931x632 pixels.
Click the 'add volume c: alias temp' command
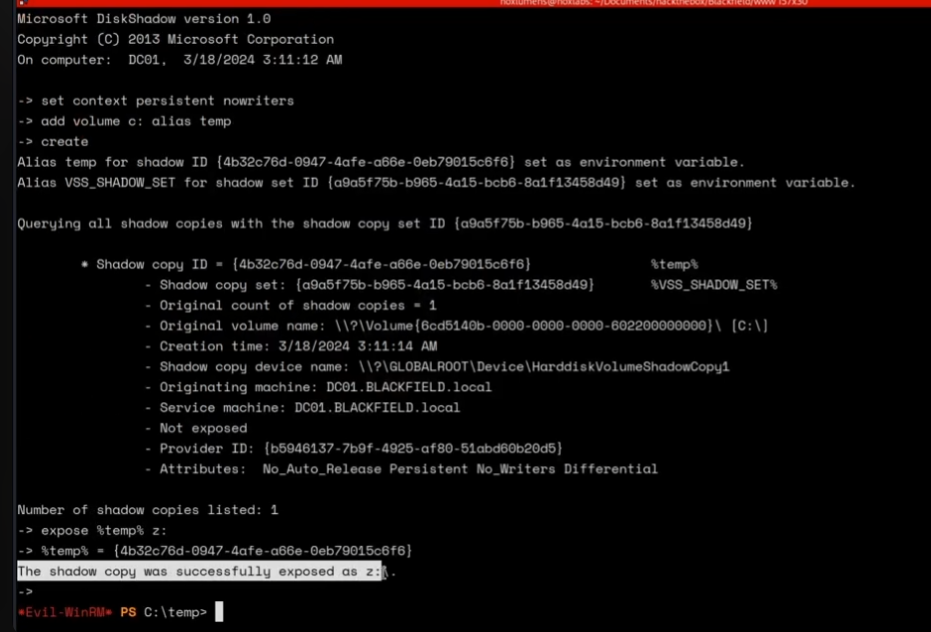point(124,121)
